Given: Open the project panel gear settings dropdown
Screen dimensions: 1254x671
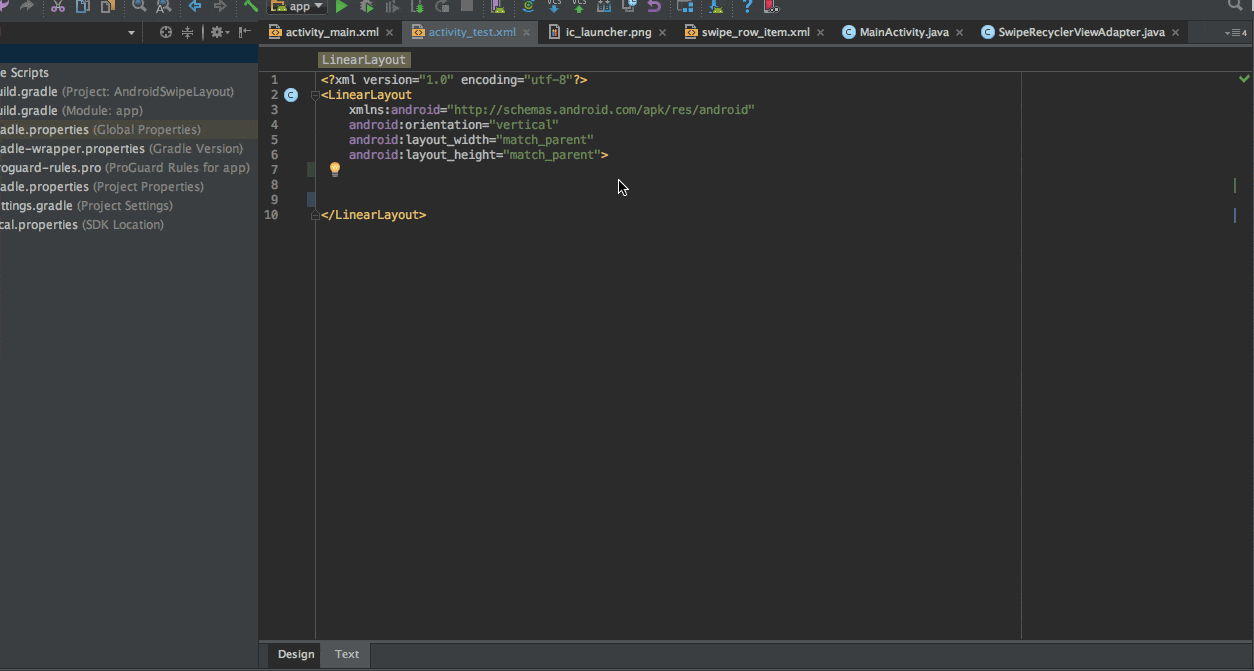Looking at the screenshot, I should pyautogui.click(x=219, y=33).
